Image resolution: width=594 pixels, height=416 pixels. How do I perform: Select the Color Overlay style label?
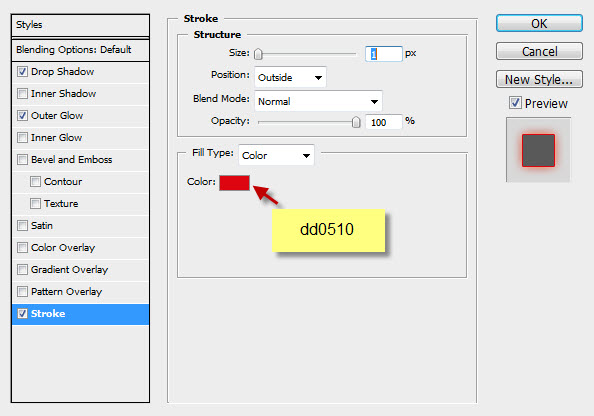coord(63,247)
